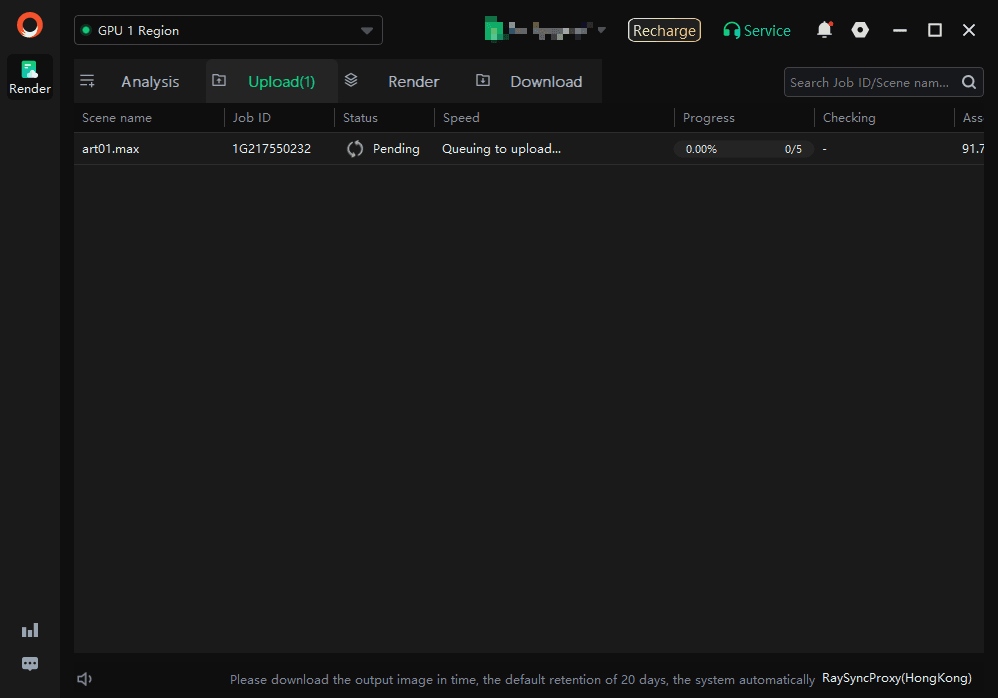Toggle the speaker announcement icon
Screen dimensions: 998x698
(85, 679)
